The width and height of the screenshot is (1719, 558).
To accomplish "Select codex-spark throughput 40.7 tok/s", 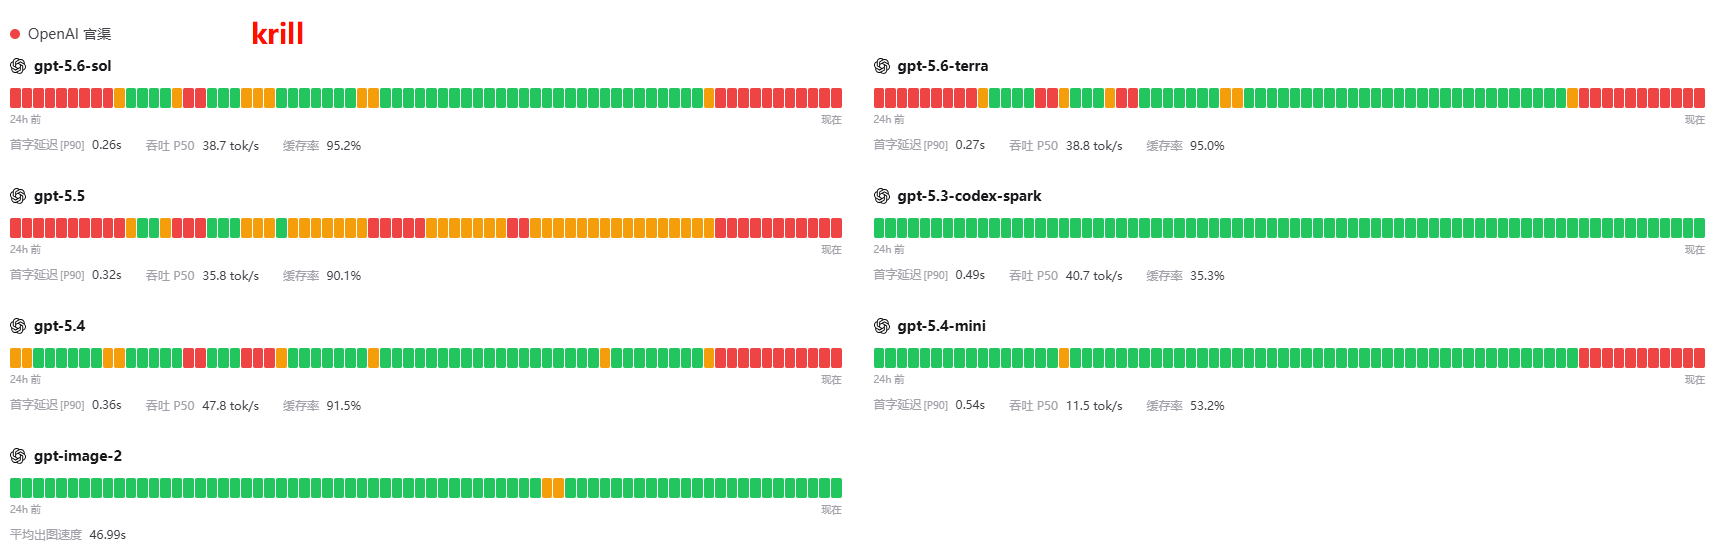I will click(x=1094, y=276).
